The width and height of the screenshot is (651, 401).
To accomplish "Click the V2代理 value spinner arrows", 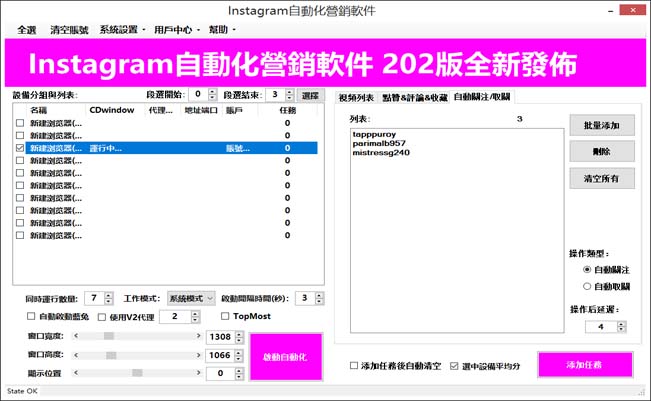I will [195, 317].
